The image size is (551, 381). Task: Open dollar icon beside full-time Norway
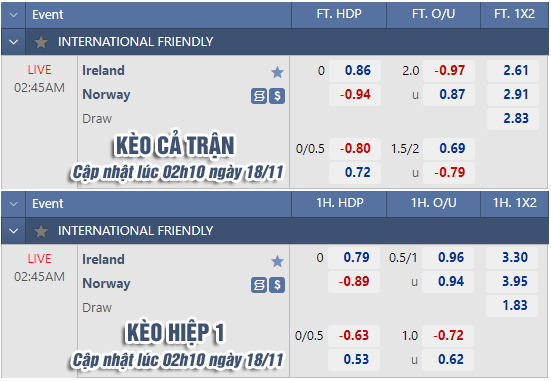[x=277, y=96]
